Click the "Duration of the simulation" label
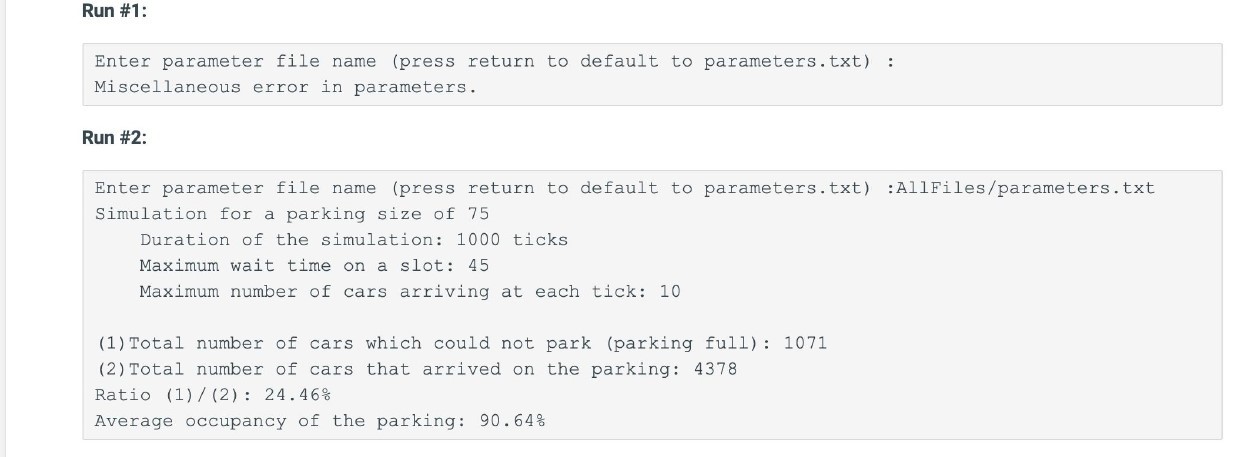 click(x=293, y=240)
